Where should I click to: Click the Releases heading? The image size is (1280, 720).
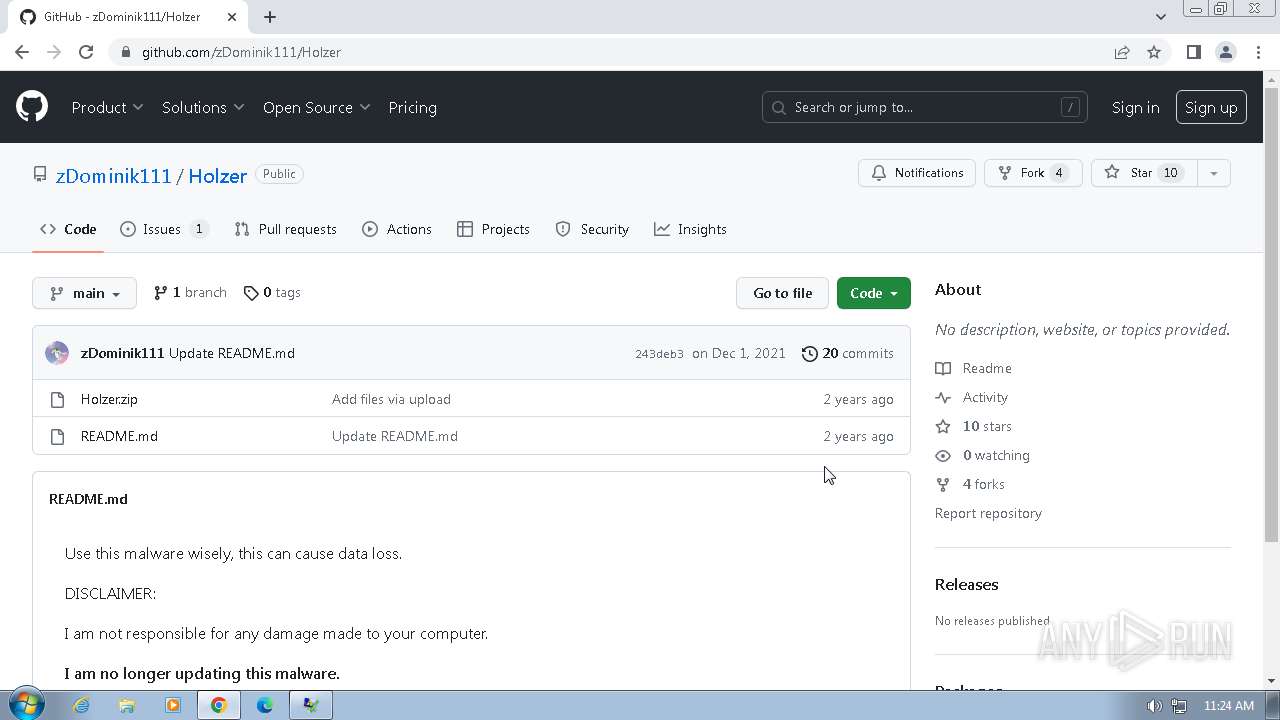click(966, 584)
